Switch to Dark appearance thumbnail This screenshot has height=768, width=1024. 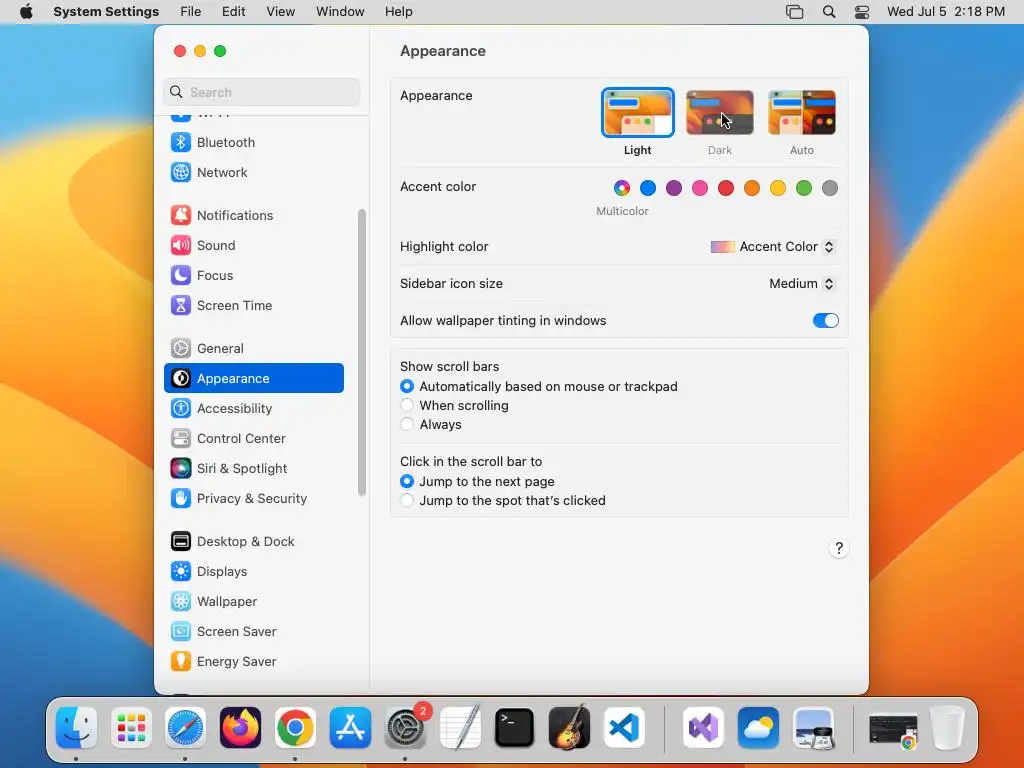coord(720,113)
